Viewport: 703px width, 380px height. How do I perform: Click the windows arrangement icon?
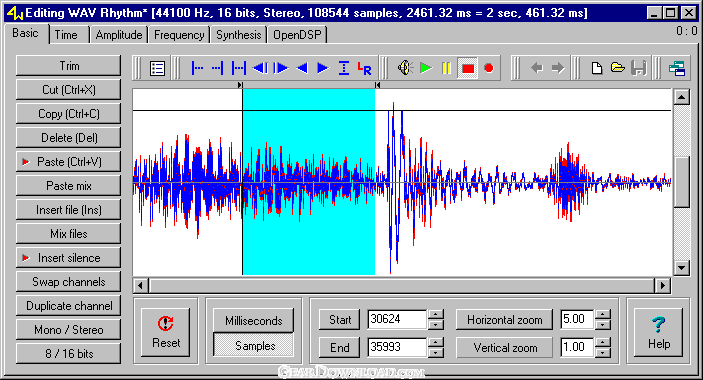[x=677, y=69]
